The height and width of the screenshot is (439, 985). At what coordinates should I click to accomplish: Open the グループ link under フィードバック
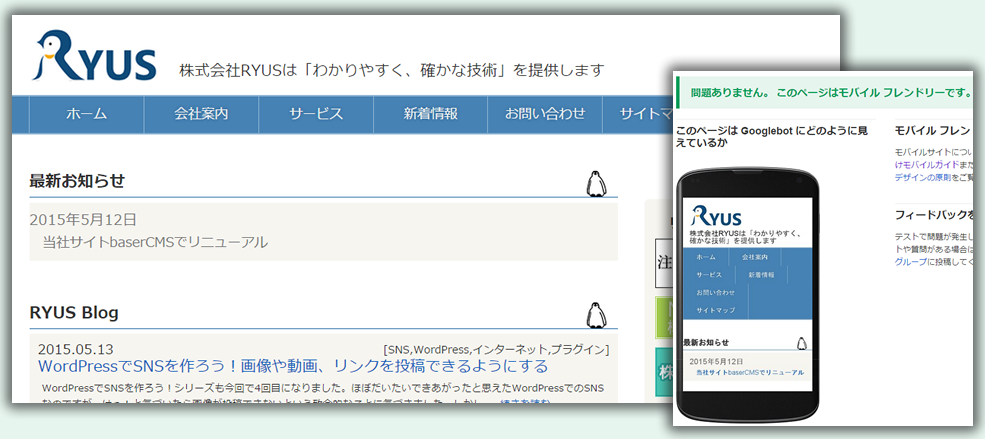tap(910, 262)
